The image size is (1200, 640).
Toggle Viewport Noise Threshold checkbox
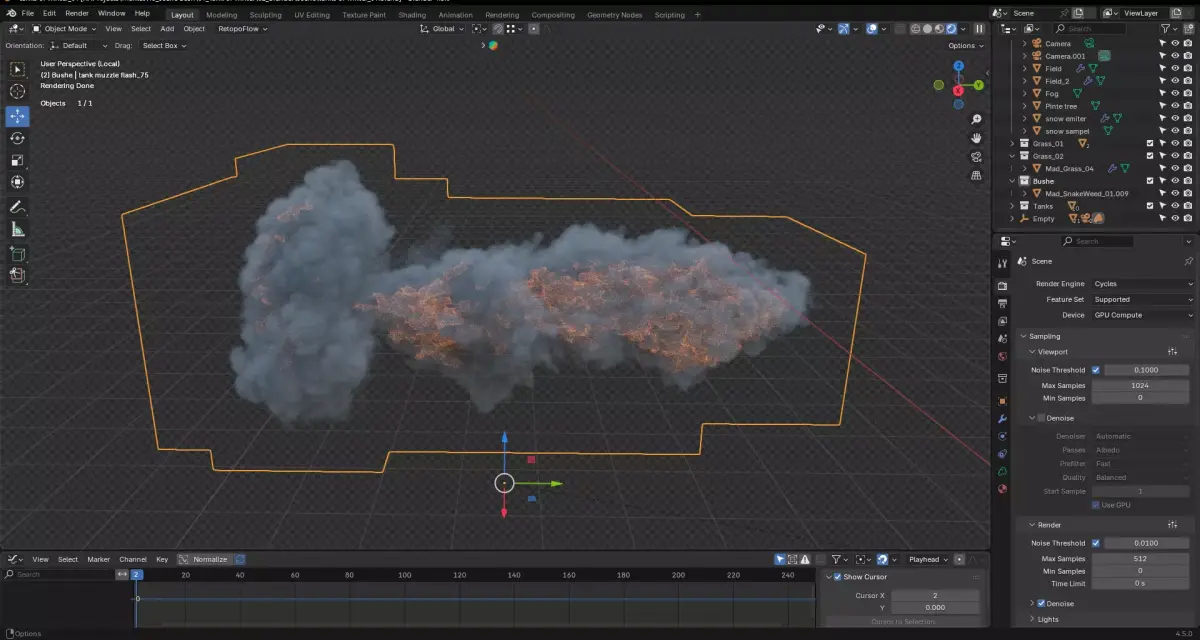point(1096,370)
